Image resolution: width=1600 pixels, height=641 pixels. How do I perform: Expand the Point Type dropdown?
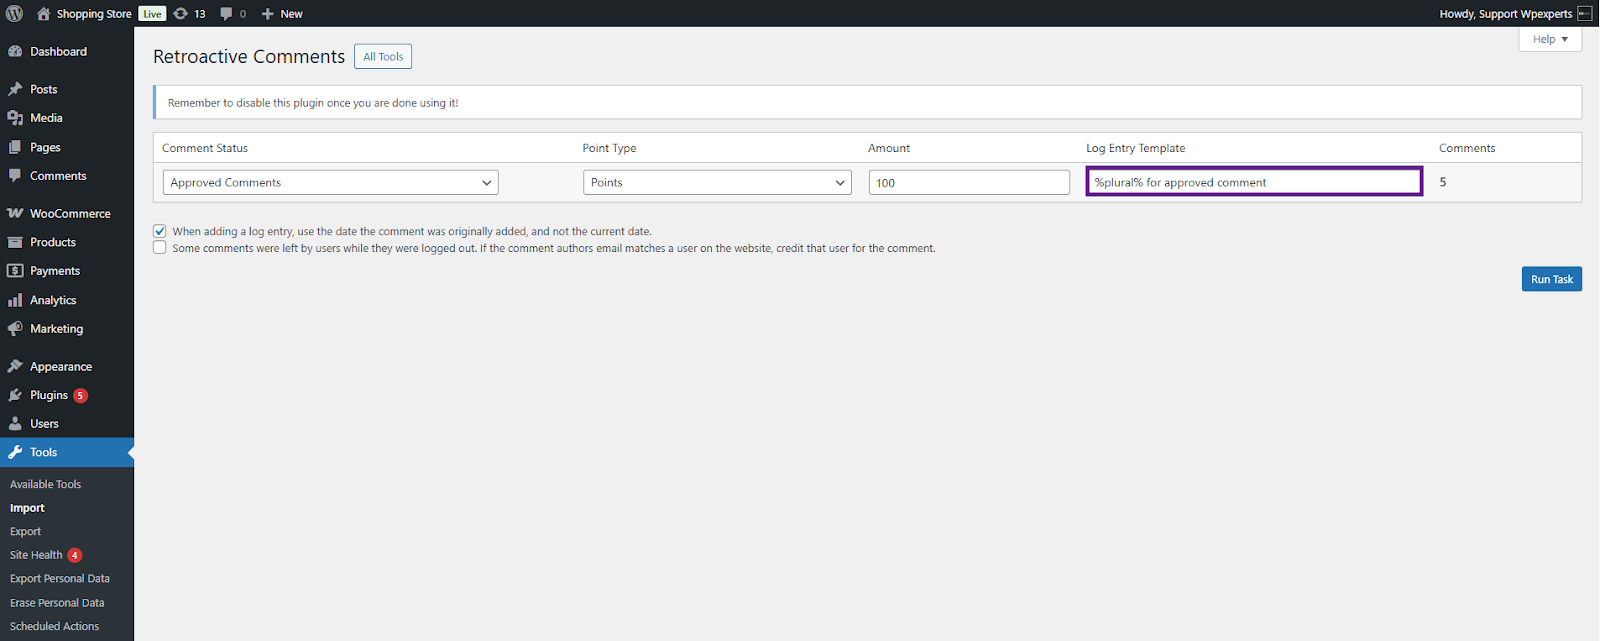coord(716,183)
